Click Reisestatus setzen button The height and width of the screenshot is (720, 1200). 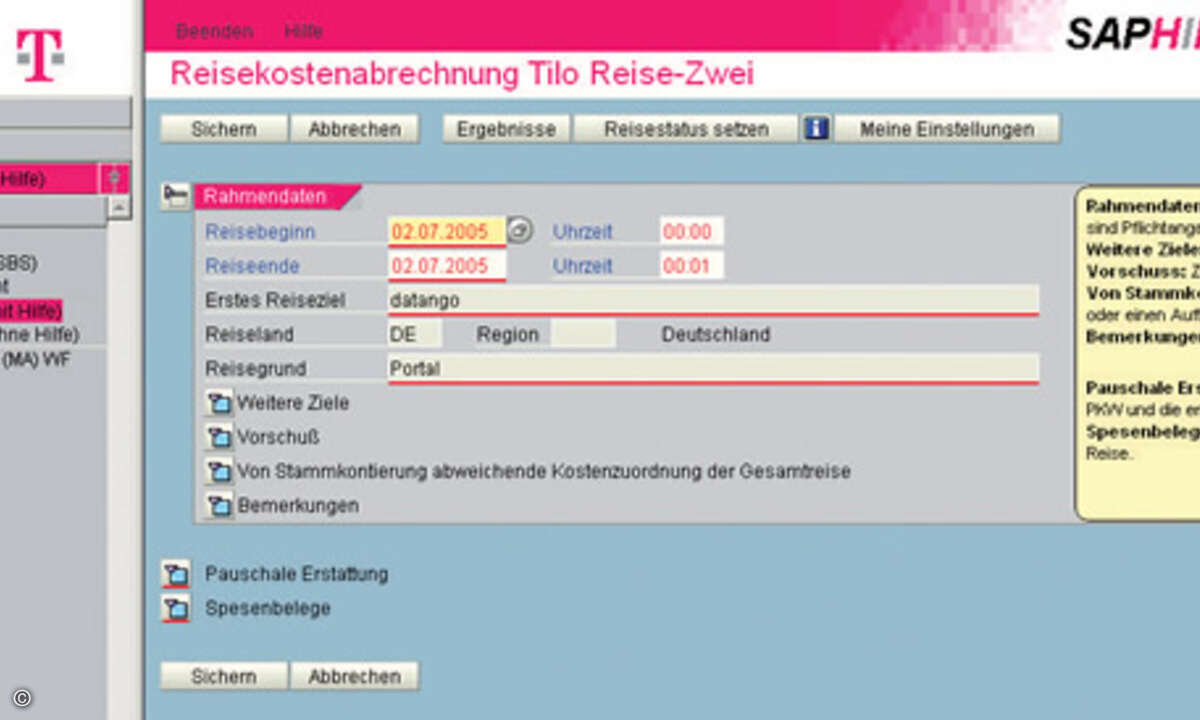(x=686, y=129)
